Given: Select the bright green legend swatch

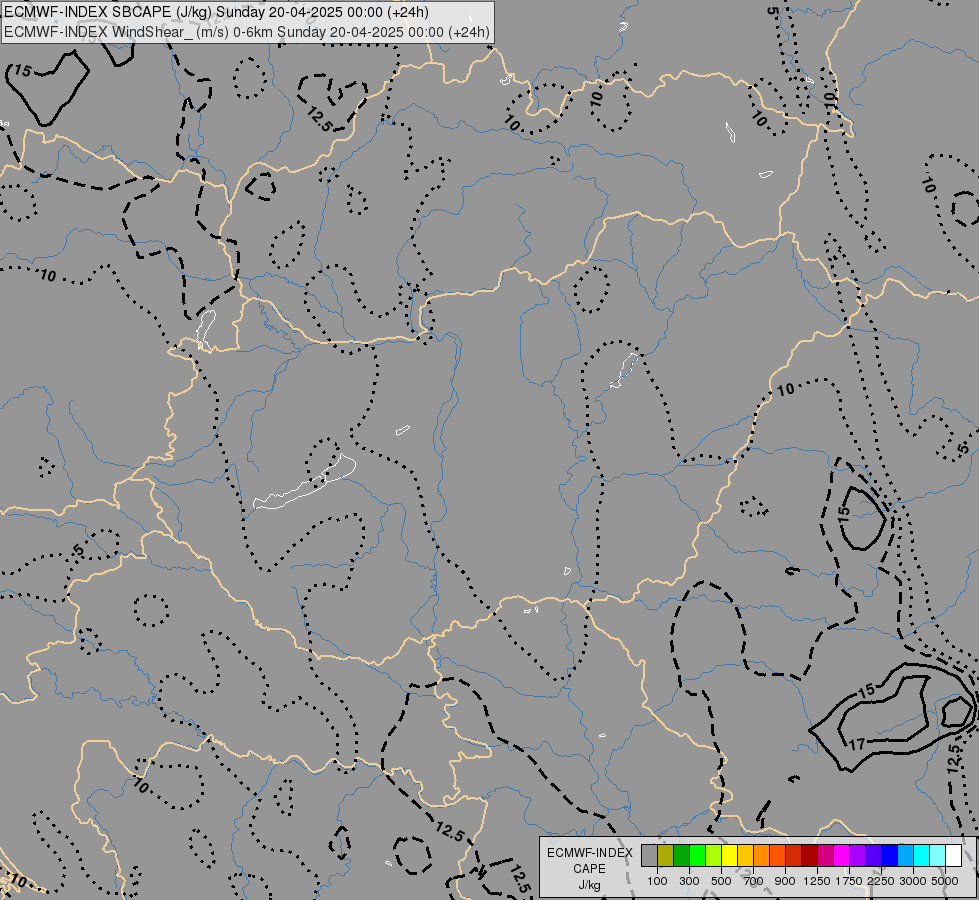Looking at the screenshot, I should [697, 855].
